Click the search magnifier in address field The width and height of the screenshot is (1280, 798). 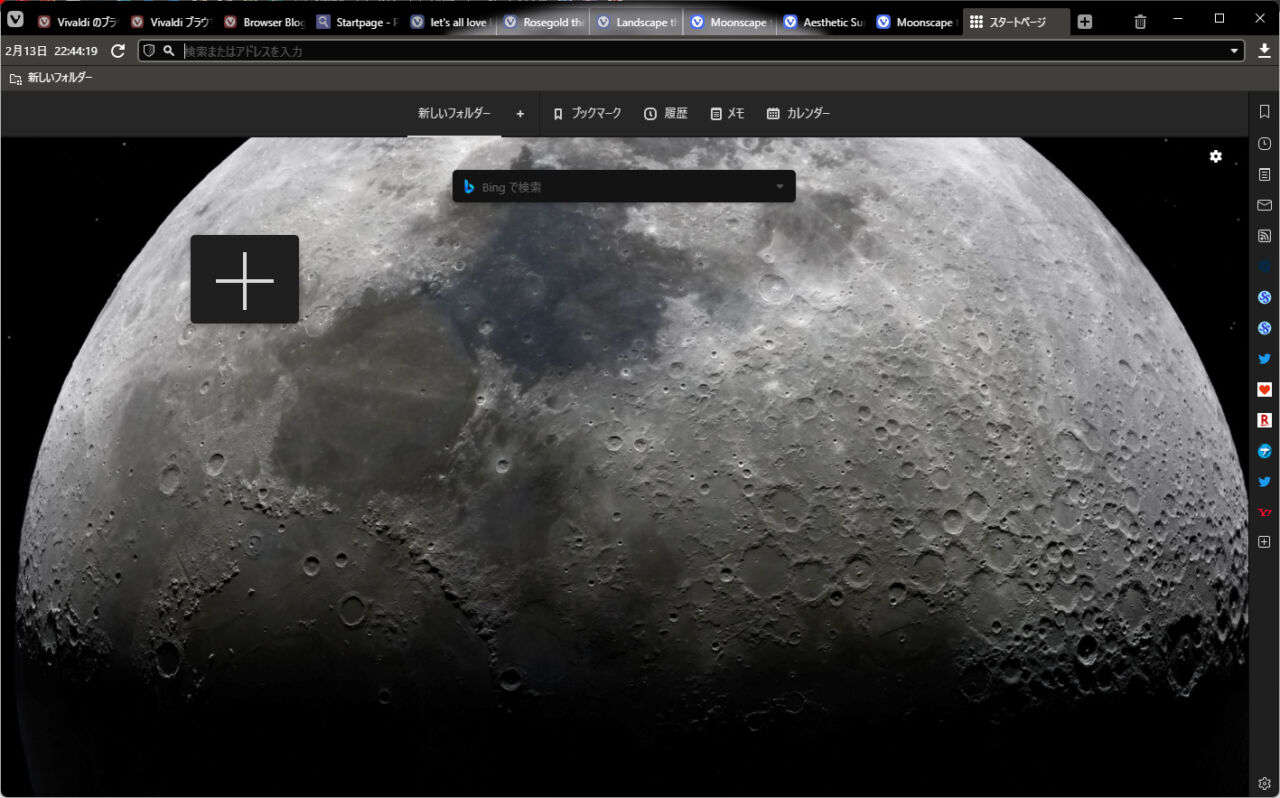coord(169,51)
